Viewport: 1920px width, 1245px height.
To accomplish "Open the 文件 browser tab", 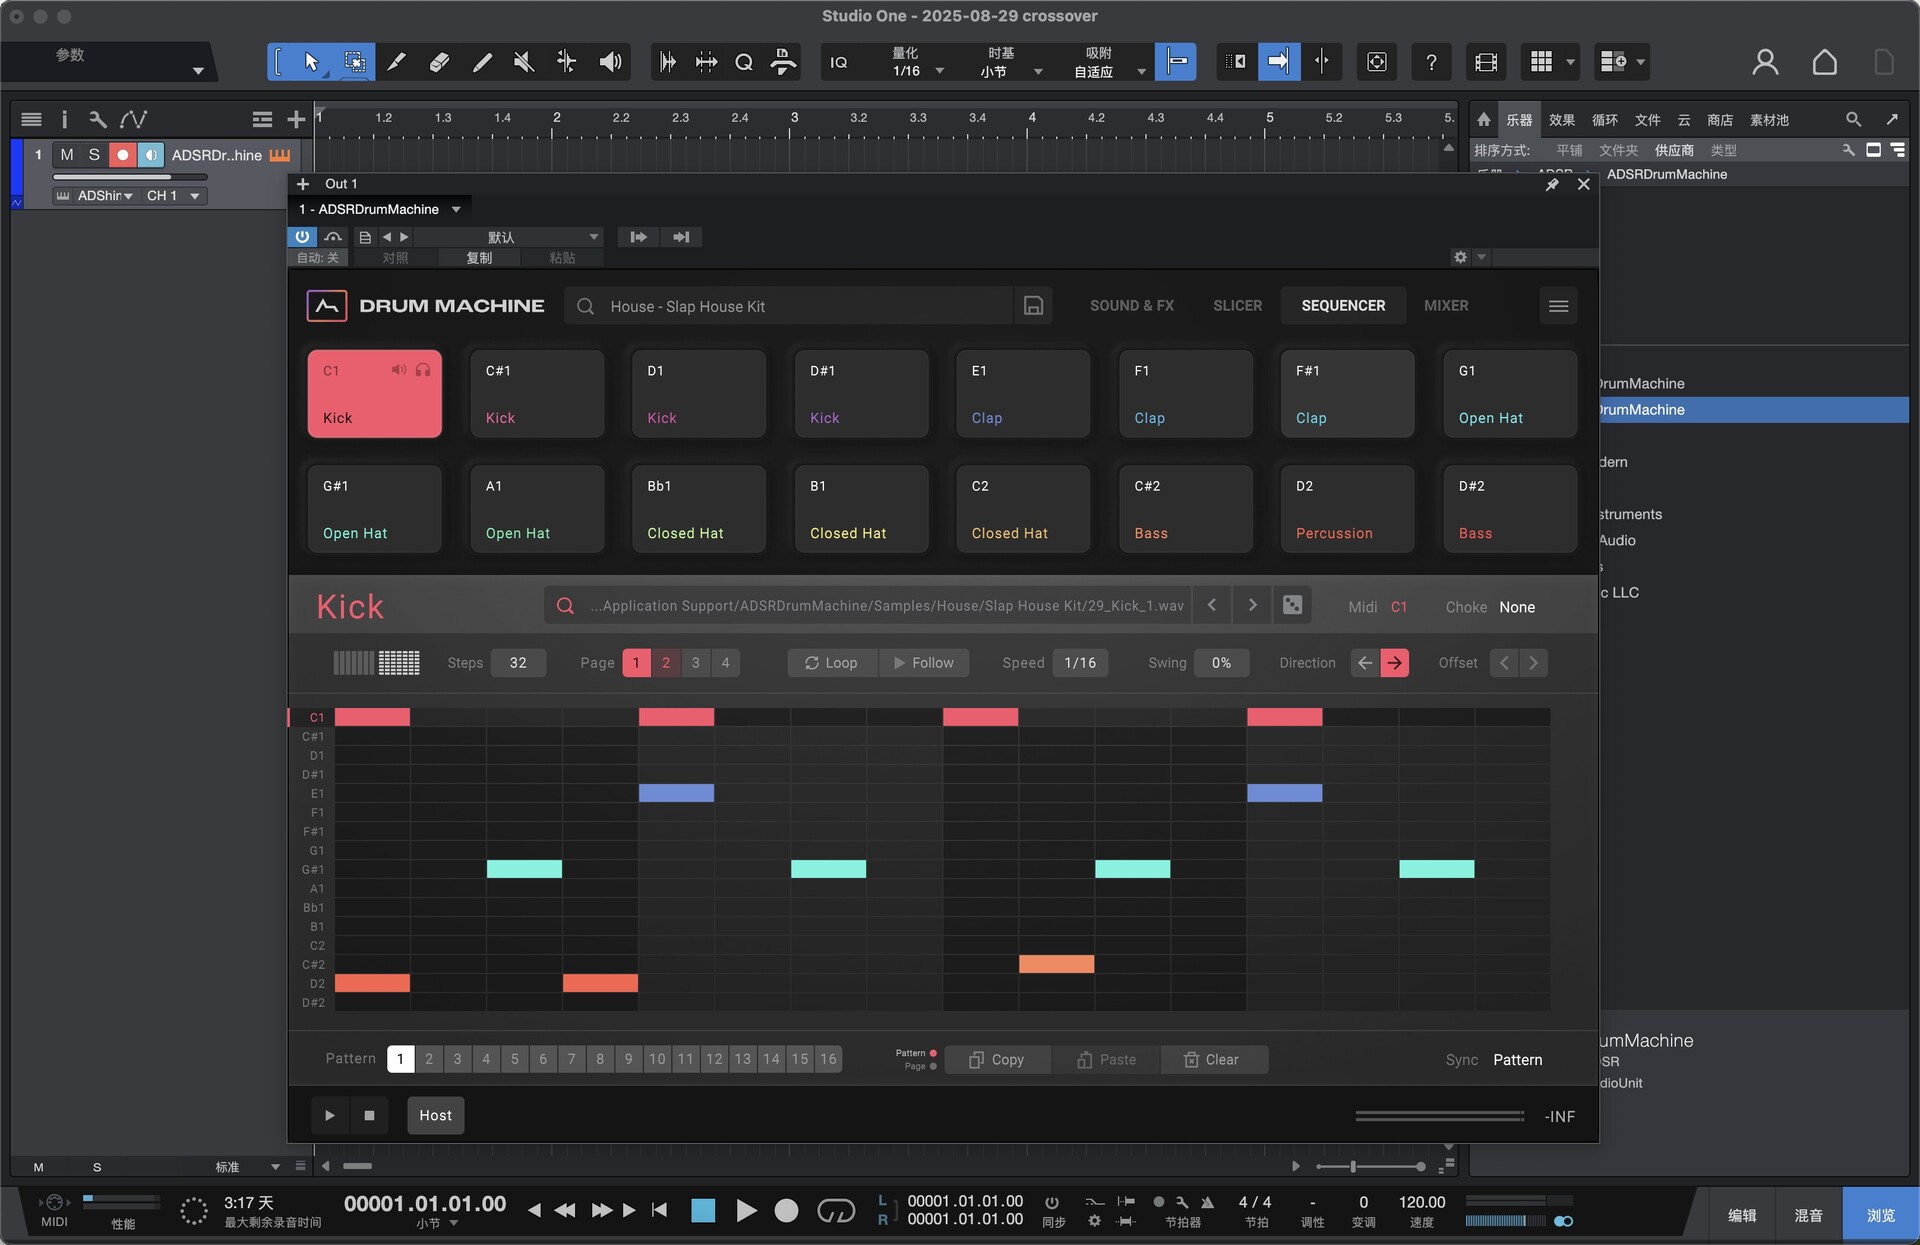I will [x=1647, y=120].
